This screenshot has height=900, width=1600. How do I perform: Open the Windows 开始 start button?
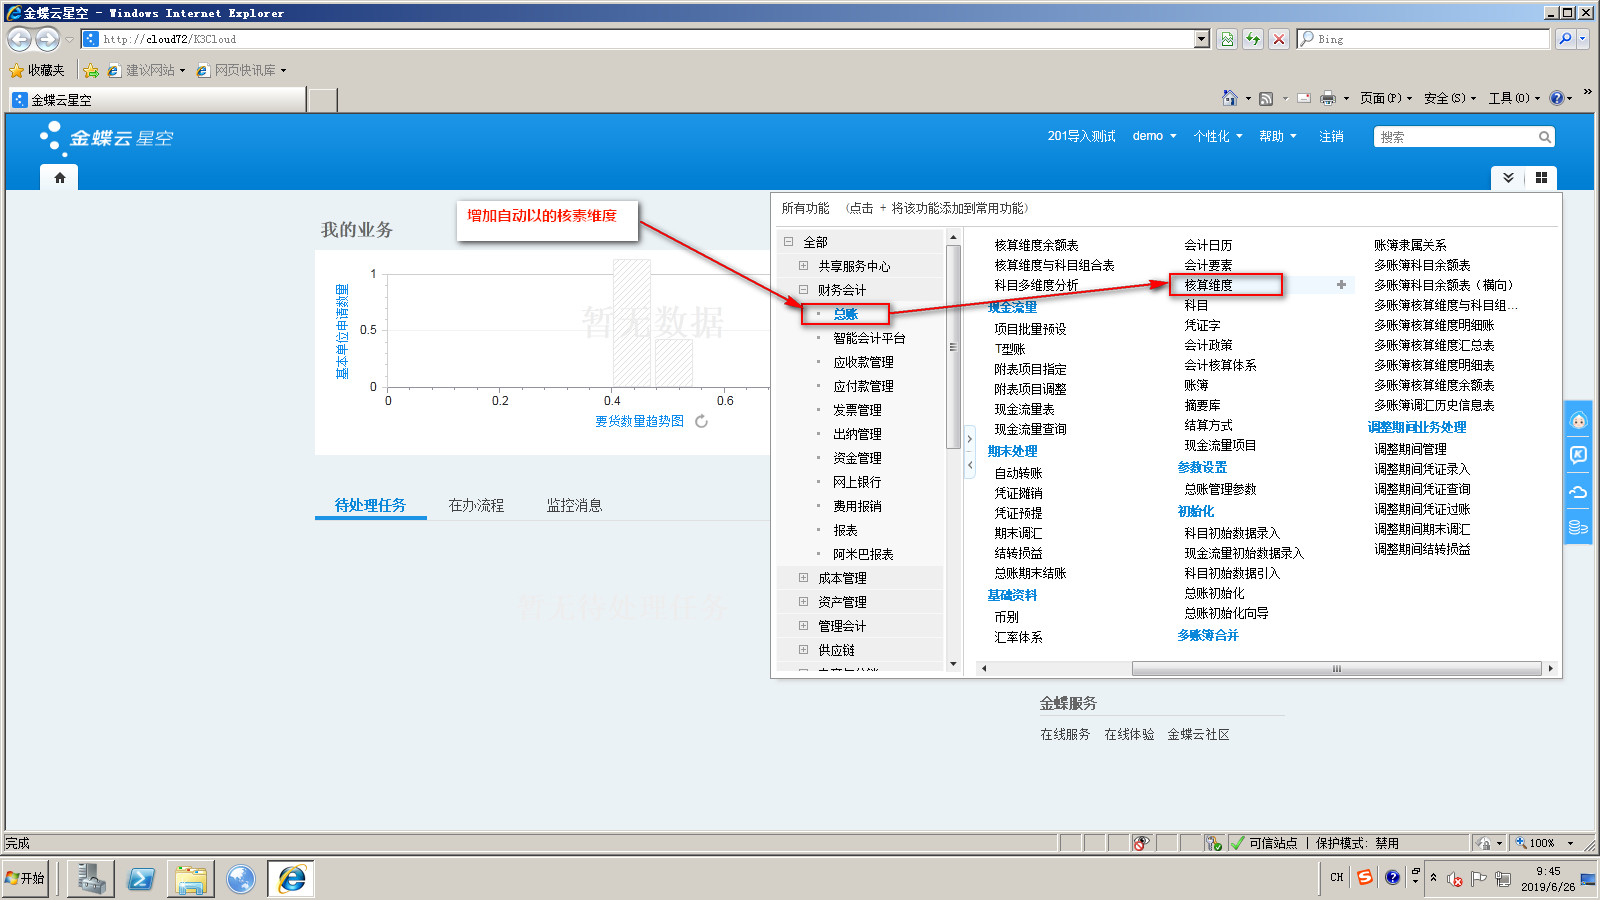click(x=25, y=878)
